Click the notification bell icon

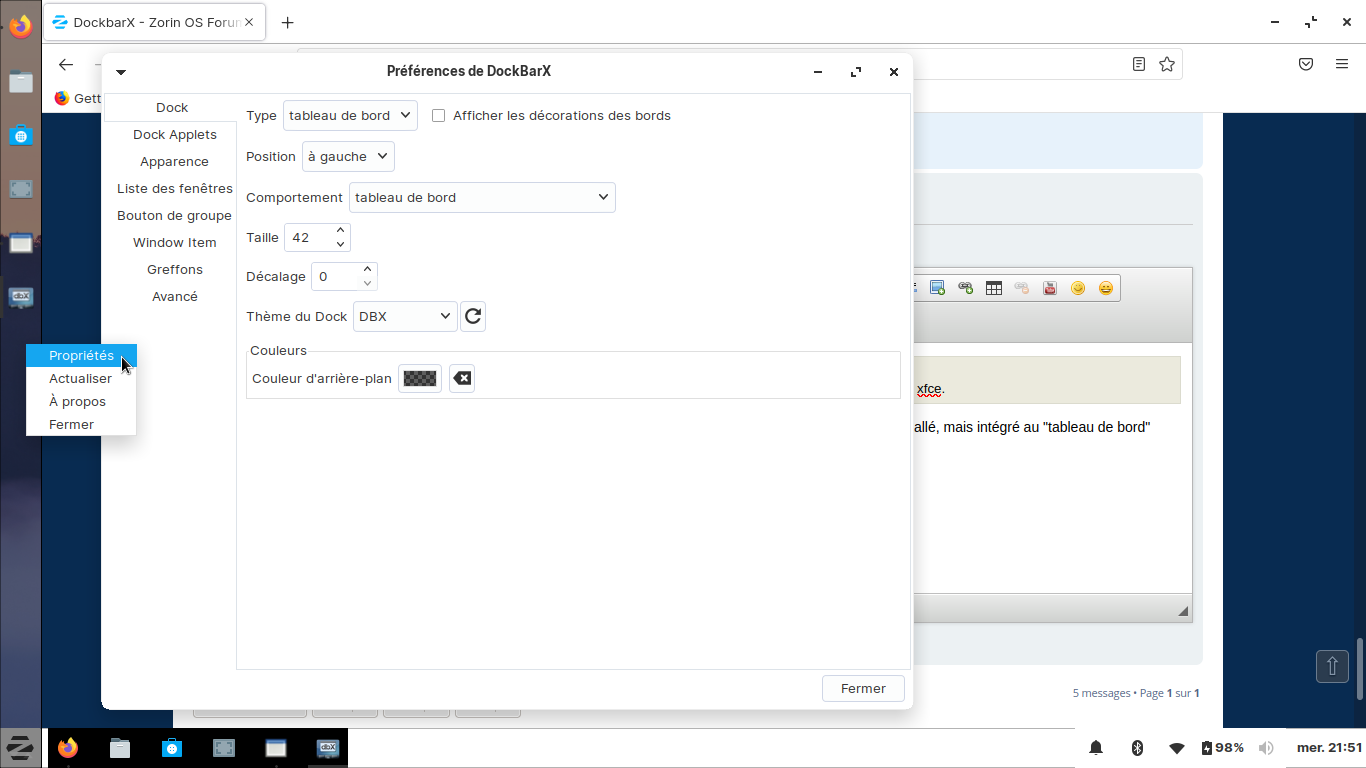(x=1096, y=748)
